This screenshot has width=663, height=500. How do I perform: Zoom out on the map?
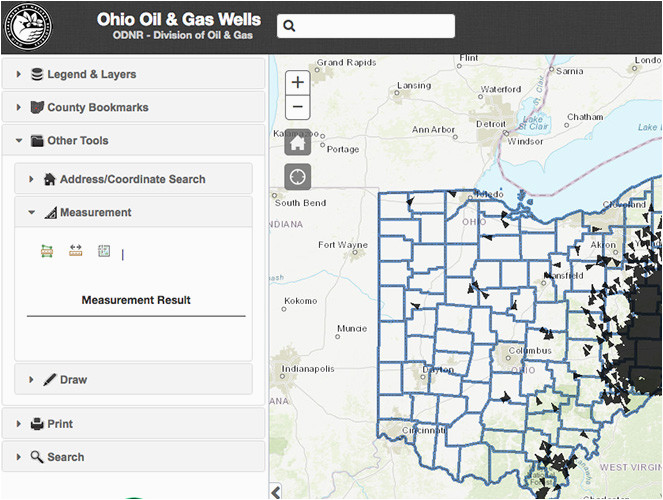coord(298,107)
